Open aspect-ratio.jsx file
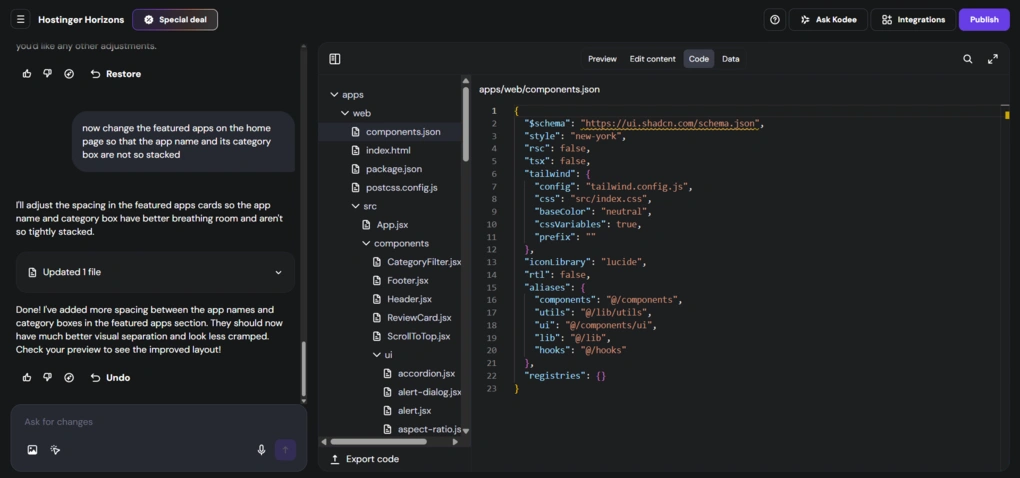The width and height of the screenshot is (1020, 478). click(422, 429)
